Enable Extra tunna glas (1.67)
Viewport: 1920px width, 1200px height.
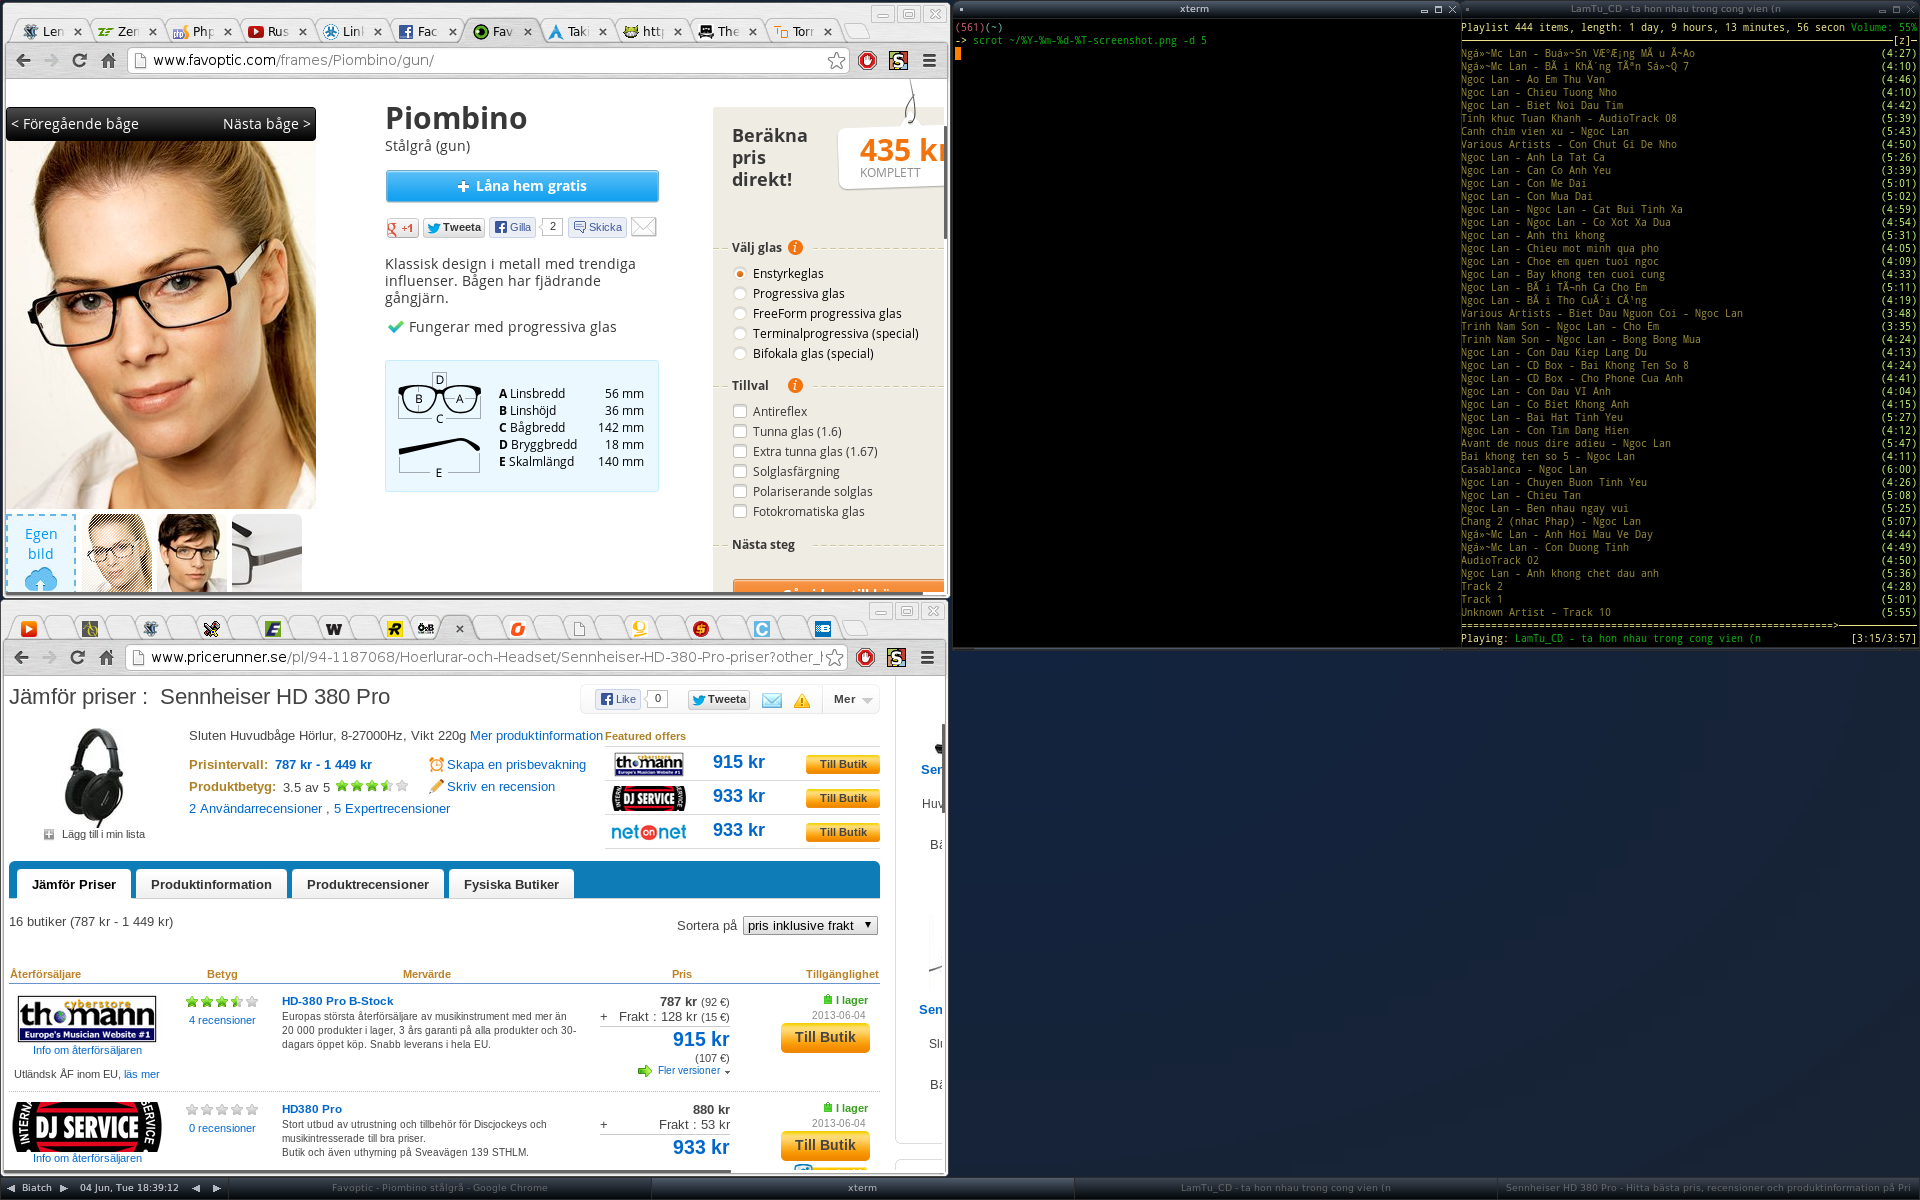739,451
